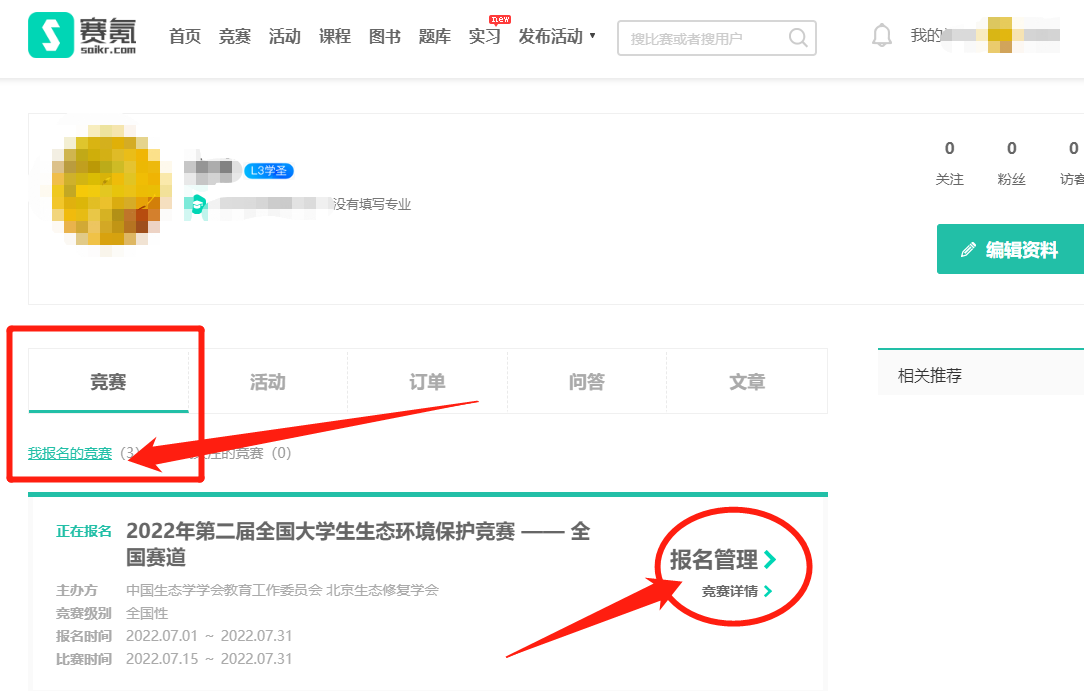This screenshot has height=691, width=1084.
Task: Switch to the 订单 tab
Action: click(427, 382)
